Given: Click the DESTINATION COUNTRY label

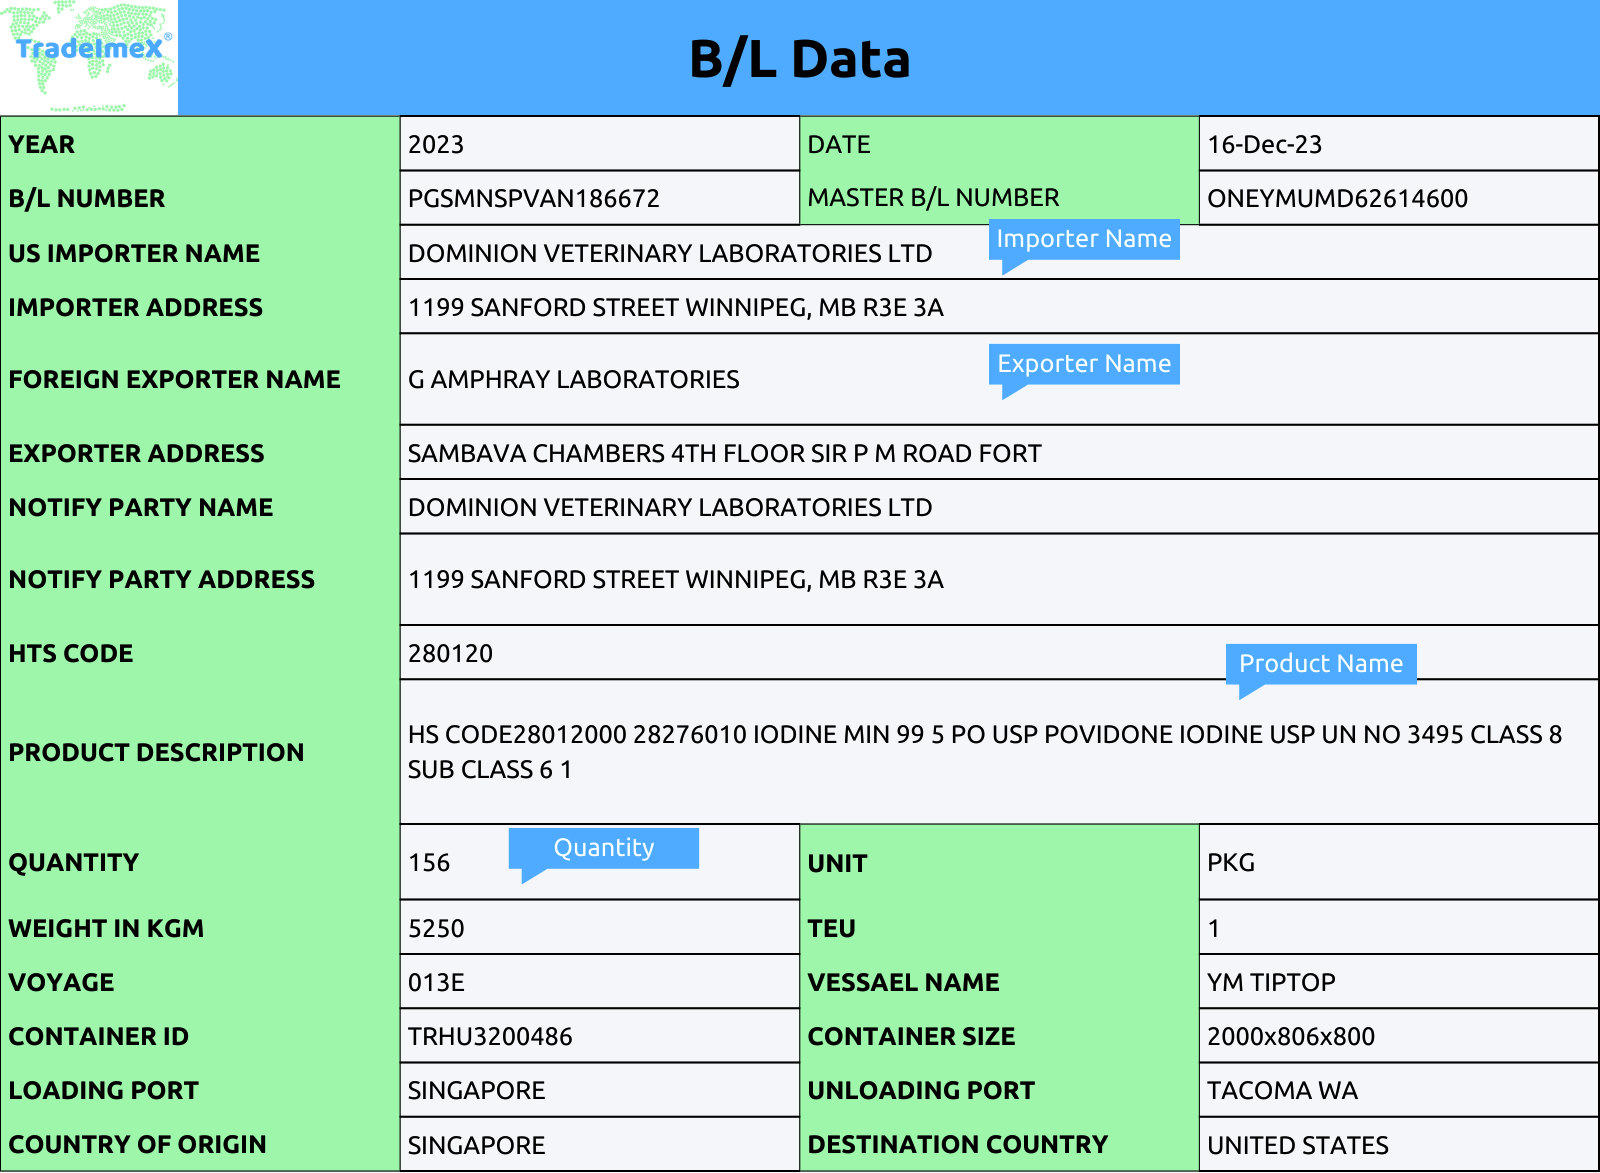Looking at the screenshot, I should point(958,1145).
